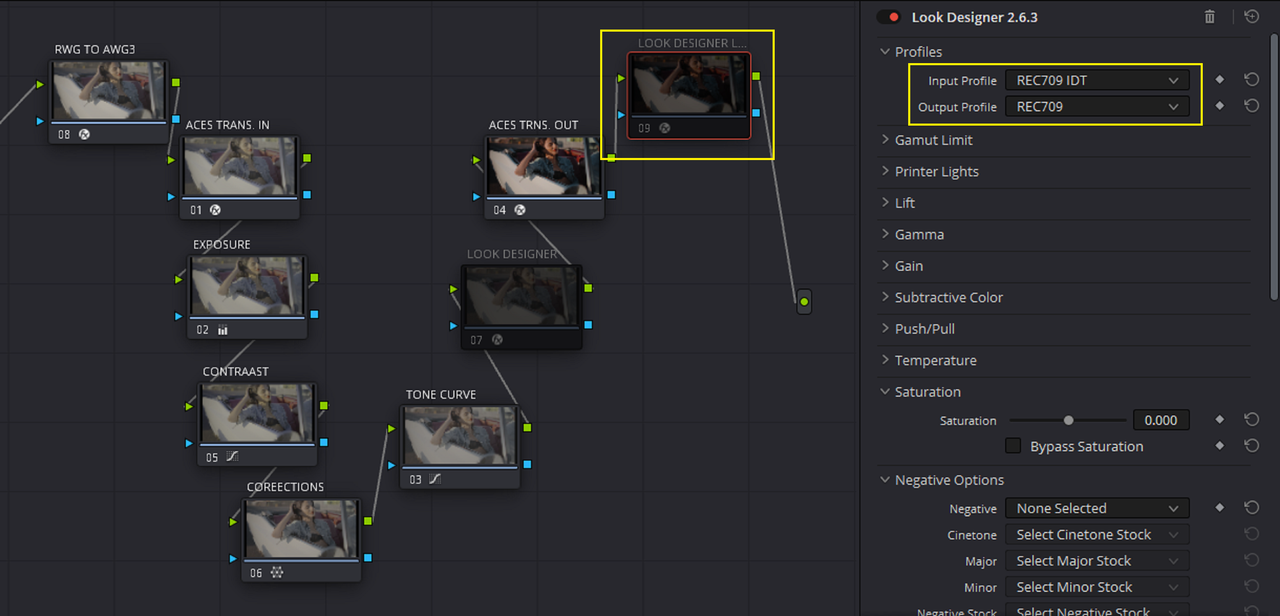This screenshot has width=1280, height=616.
Task: Add a keyframe for Saturation
Action: click(1219, 421)
